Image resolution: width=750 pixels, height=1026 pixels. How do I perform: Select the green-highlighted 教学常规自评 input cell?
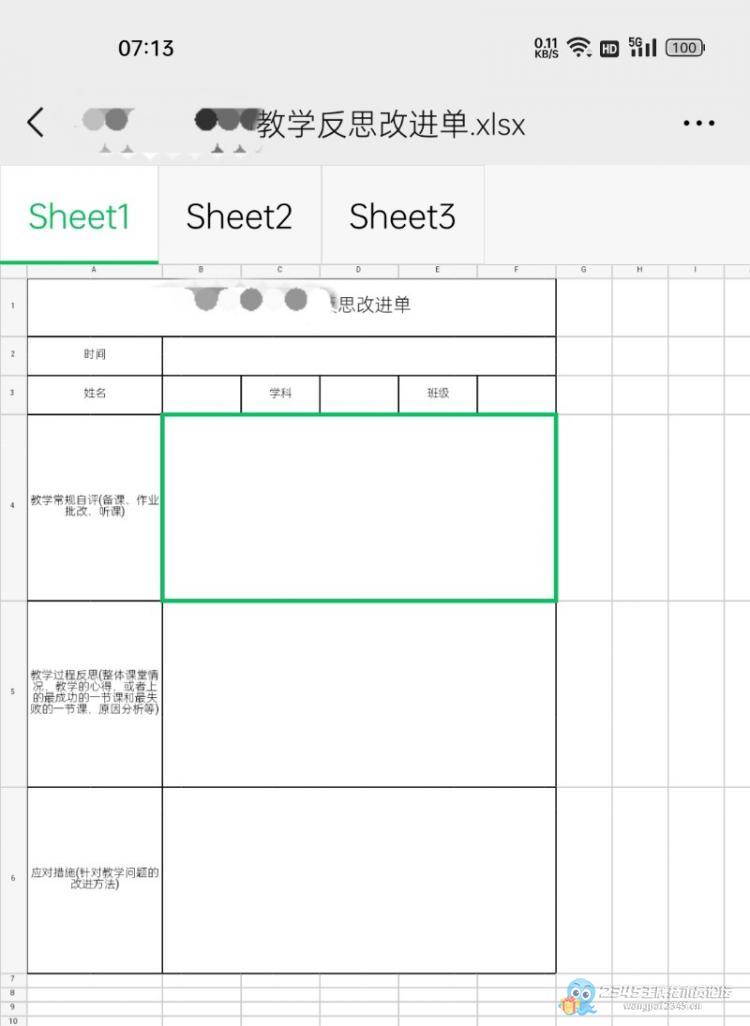click(358, 507)
